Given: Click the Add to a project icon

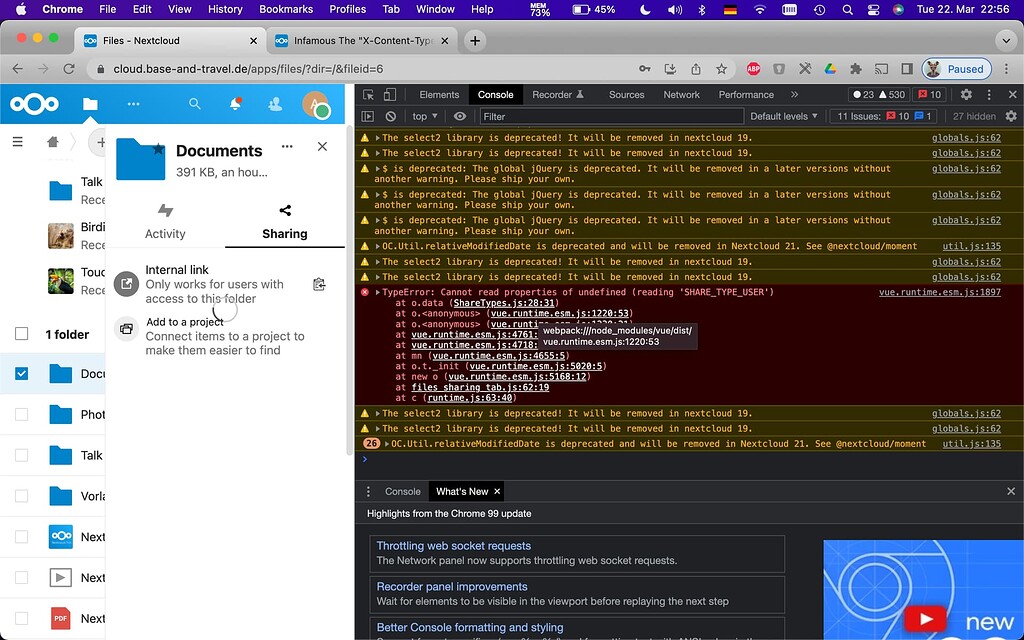Looking at the screenshot, I should click(x=127, y=329).
